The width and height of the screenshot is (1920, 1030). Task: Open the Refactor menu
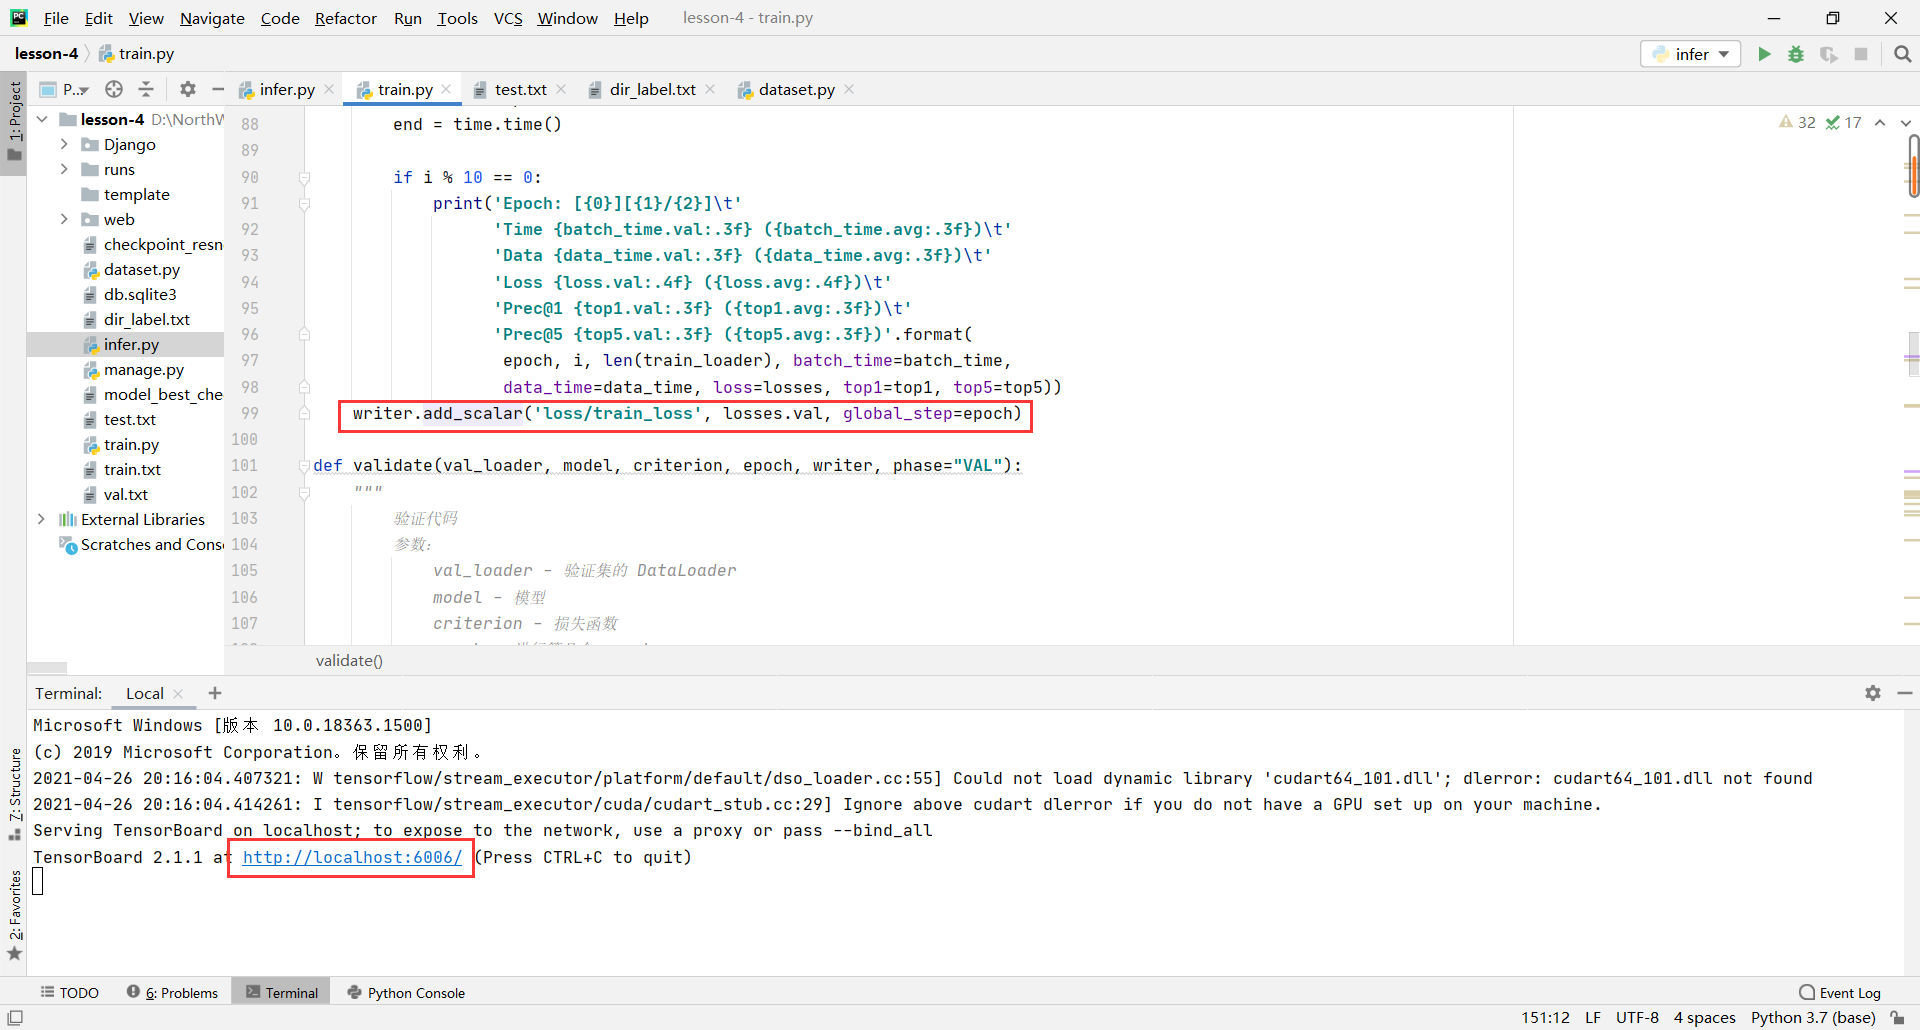[345, 18]
